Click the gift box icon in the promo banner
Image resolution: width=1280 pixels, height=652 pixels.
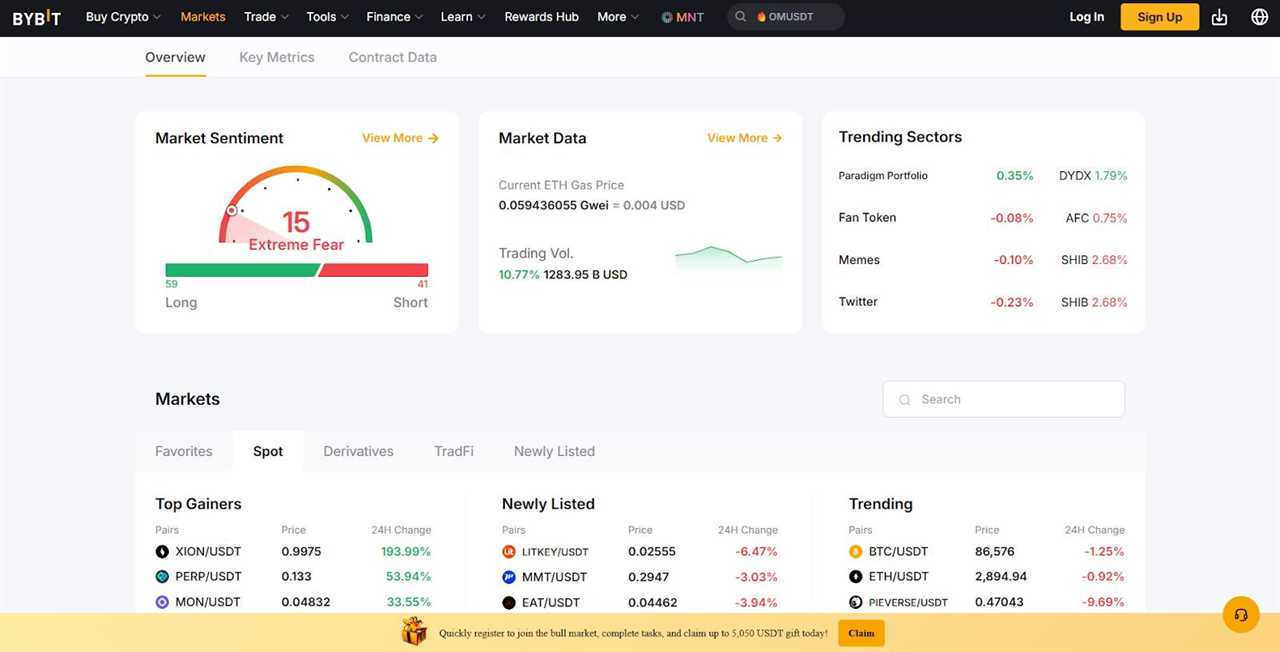click(414, 630)
